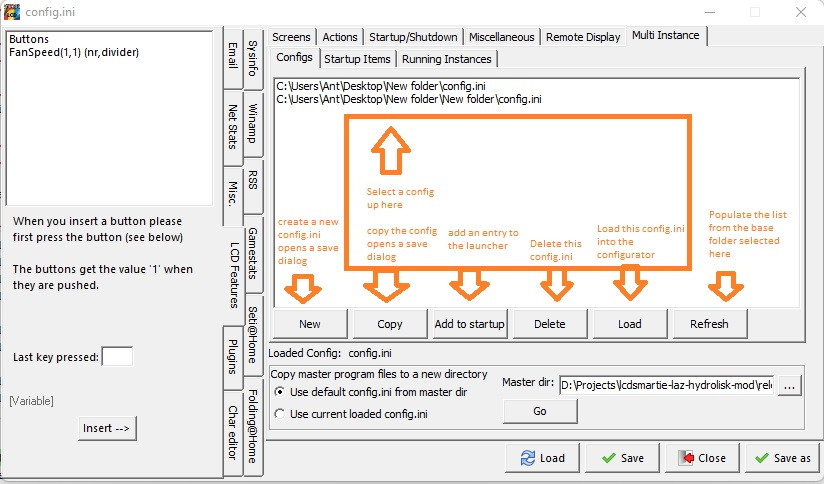Click the Last key pressed field
The width and height of the screenshot is (824, 484).
click(117, 357)
